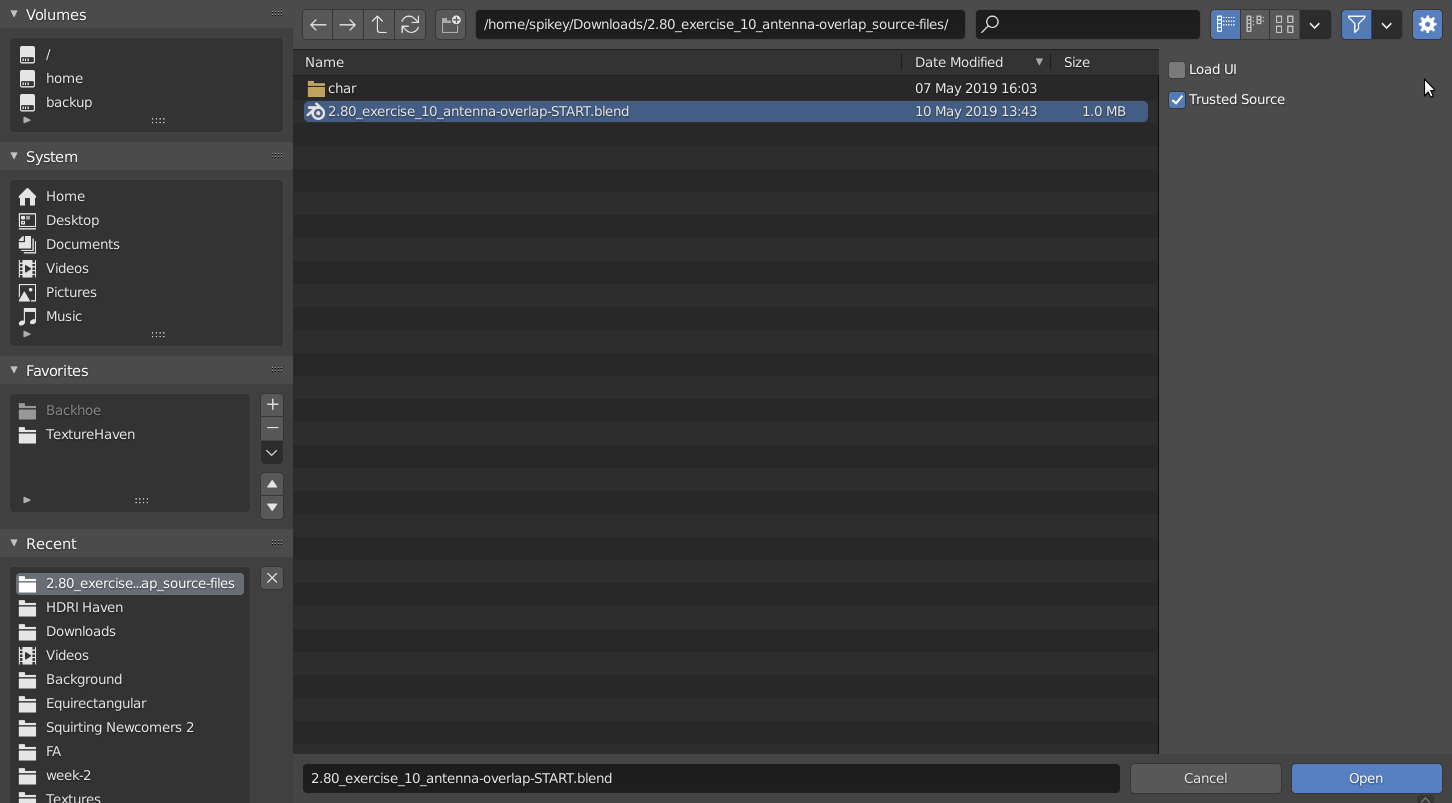Expand the filter options dropdown
Viewport: 1452px width, 803px height.
(x=1386, y=24)
